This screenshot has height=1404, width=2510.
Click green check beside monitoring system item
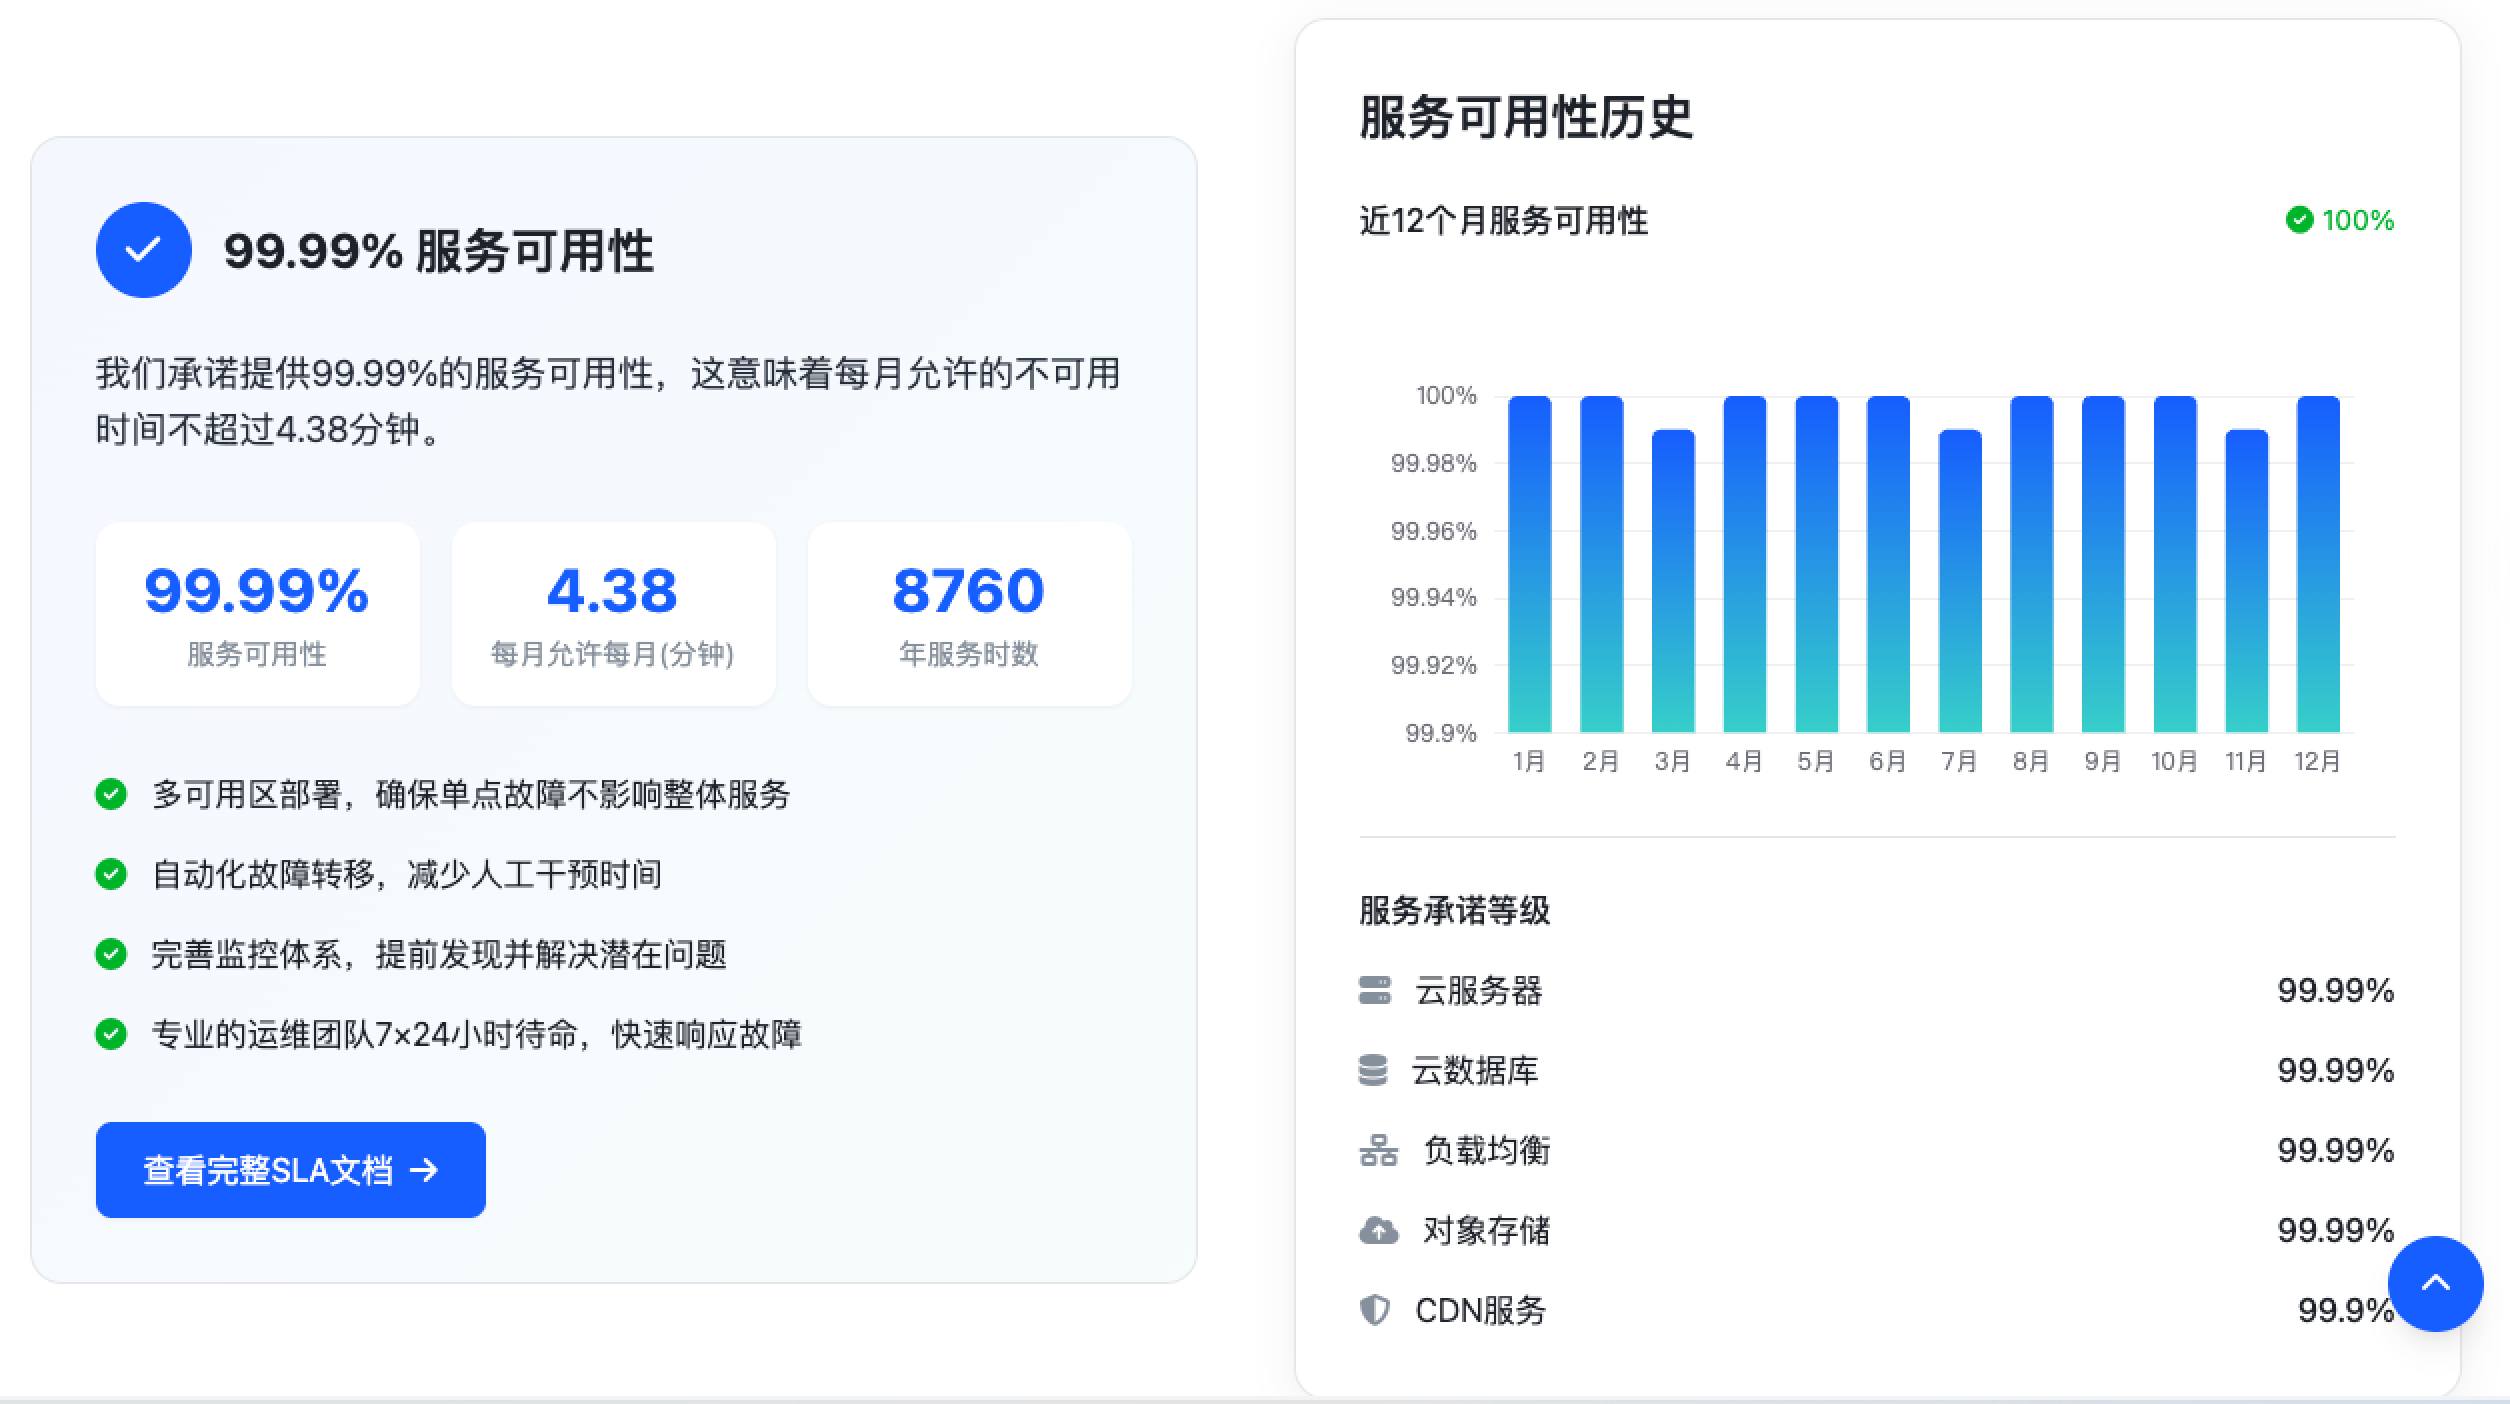pos(111,954)
